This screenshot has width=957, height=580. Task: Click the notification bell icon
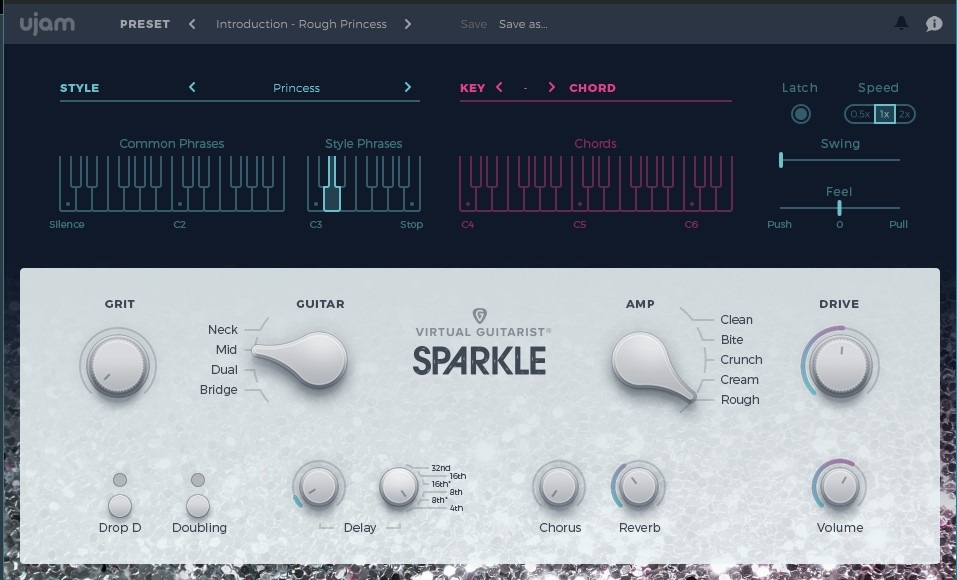click(901, 24)
